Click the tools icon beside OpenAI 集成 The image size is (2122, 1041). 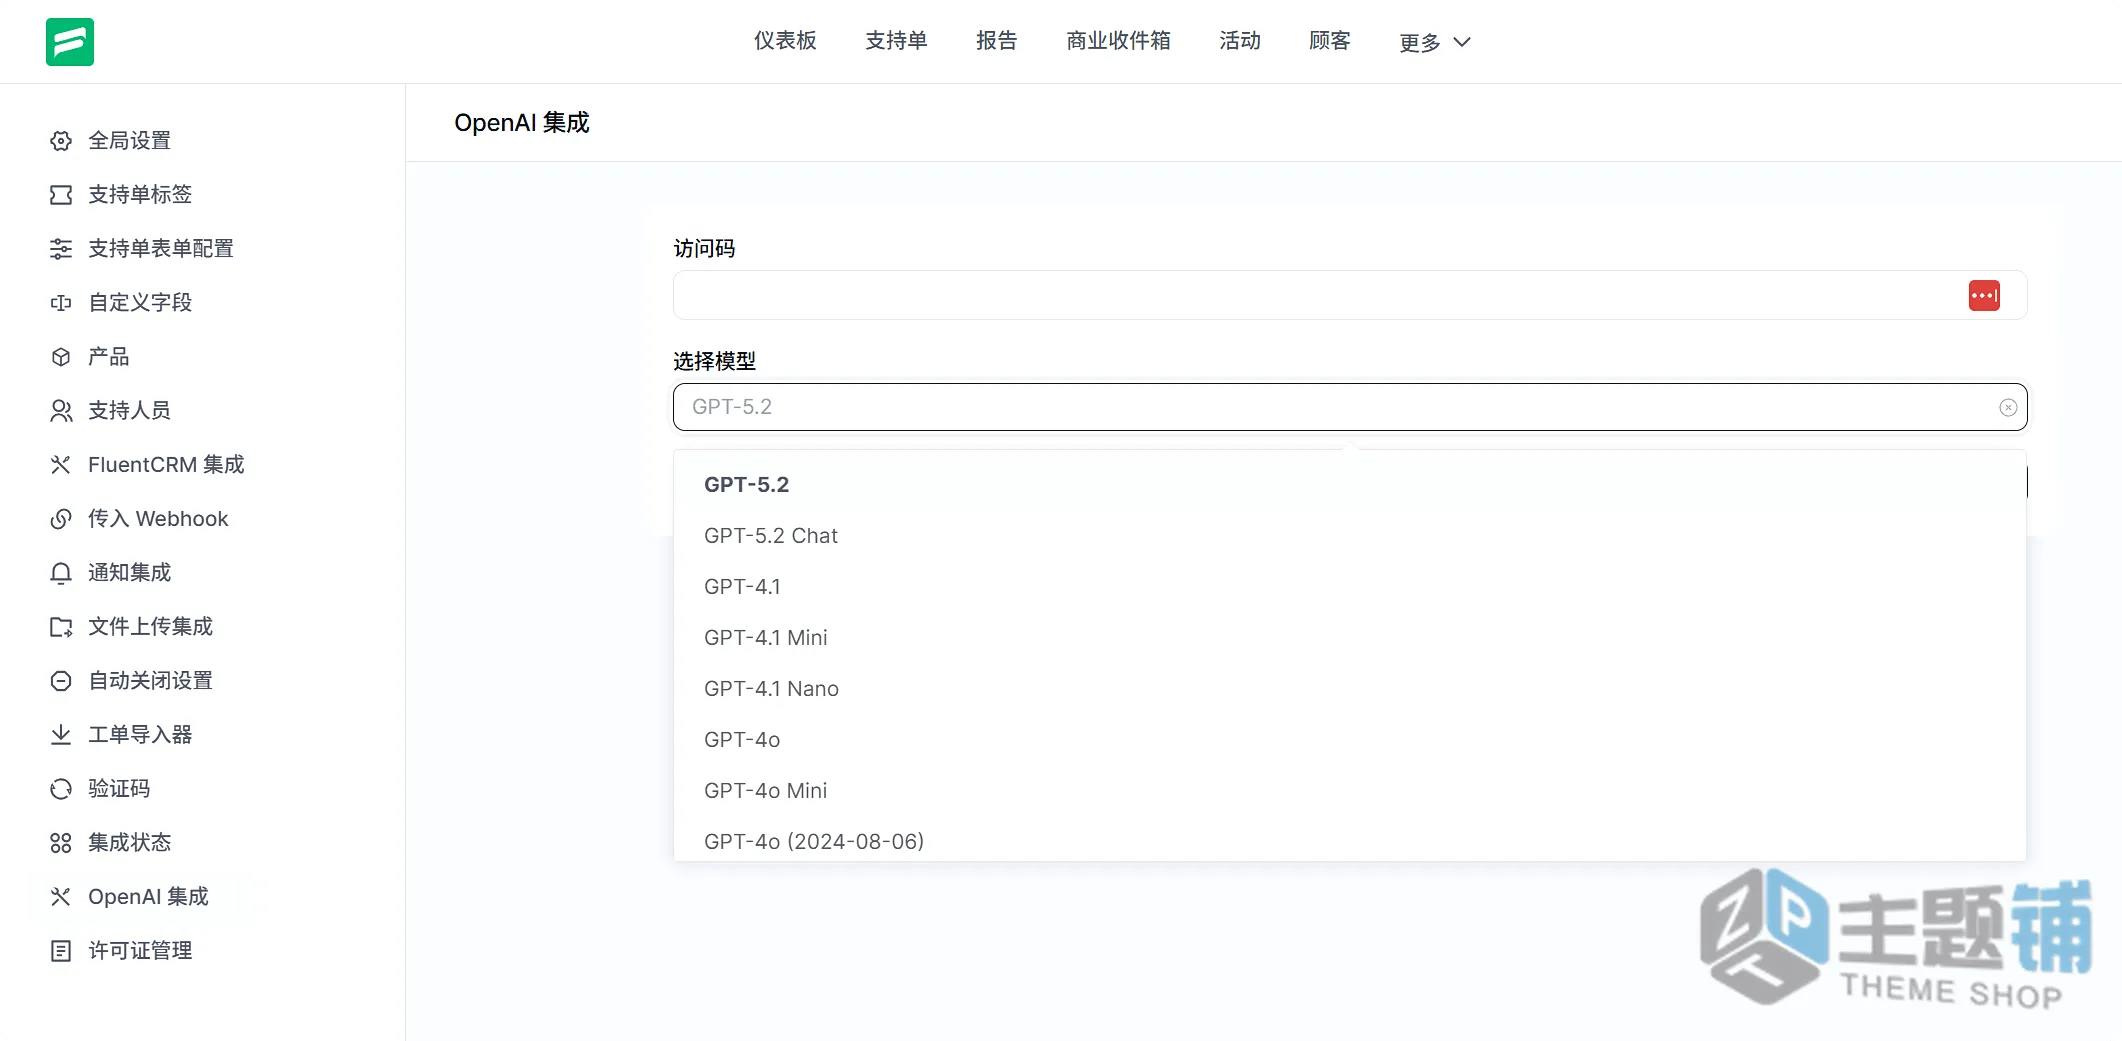pos(61,897)
